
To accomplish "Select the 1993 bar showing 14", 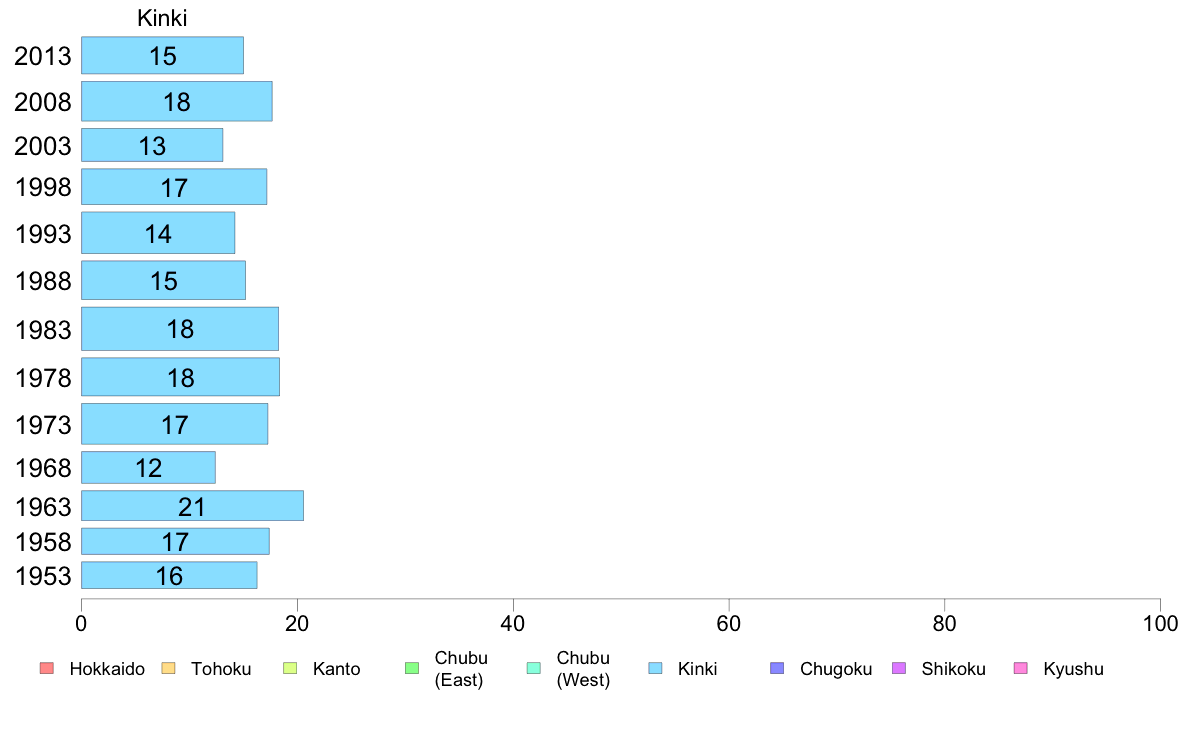I will (158, 233).
